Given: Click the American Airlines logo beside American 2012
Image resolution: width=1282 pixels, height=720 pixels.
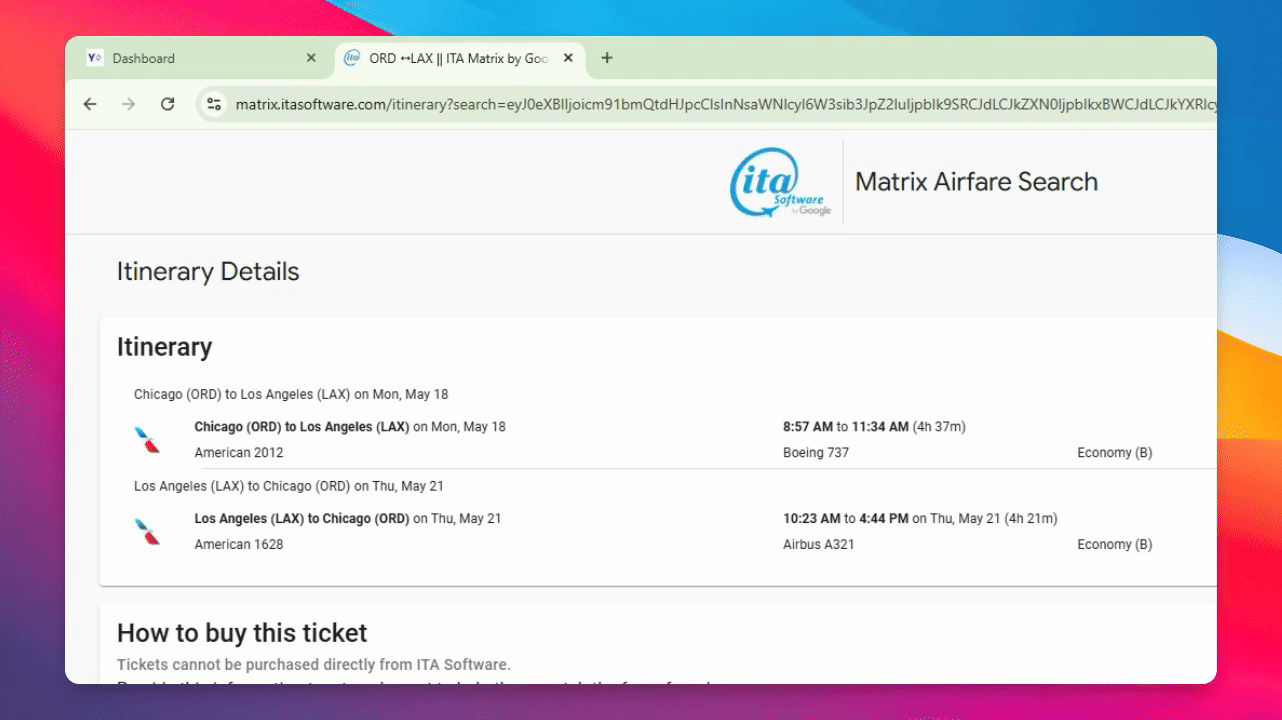Looking at the screenshot, I should [x=147, y=440].
